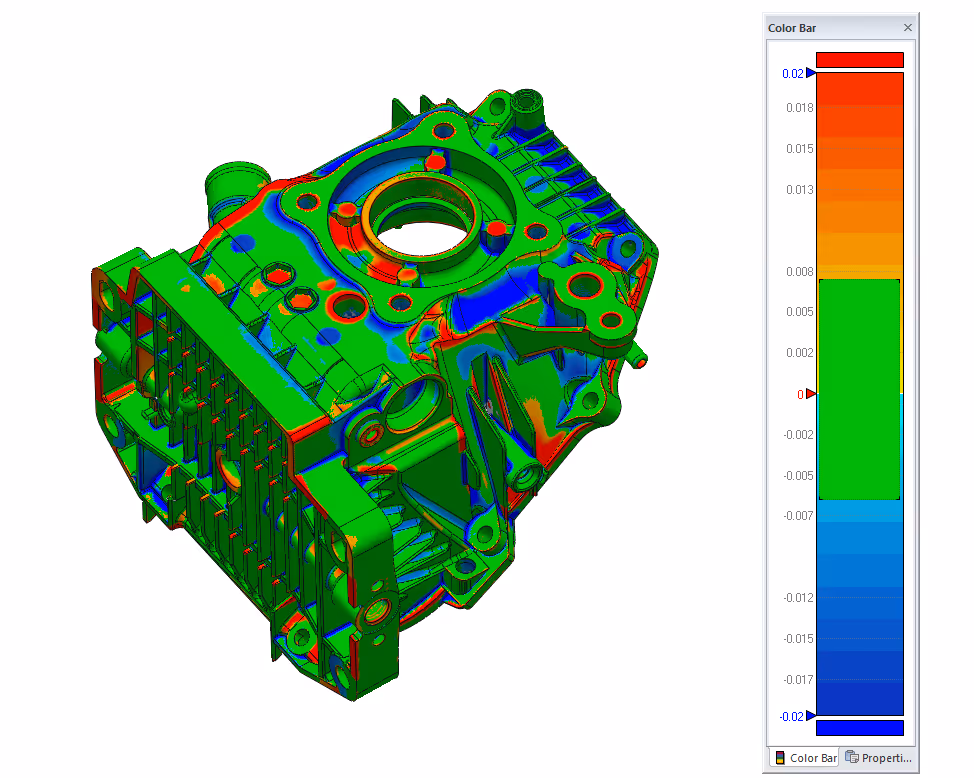Click the -0.012 scale label
The image size is (974, 778).
pos(798,597)
